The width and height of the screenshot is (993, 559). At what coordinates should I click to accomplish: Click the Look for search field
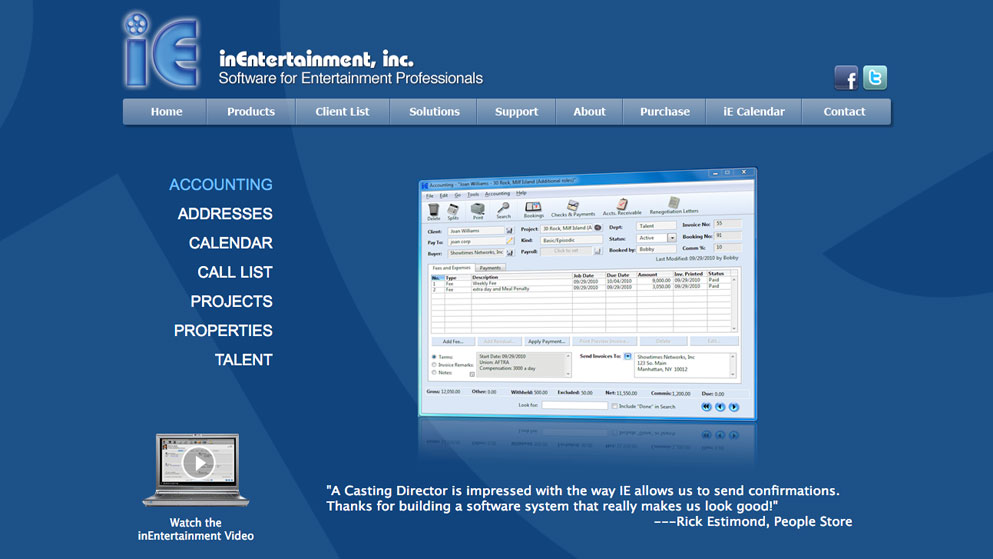574,405
